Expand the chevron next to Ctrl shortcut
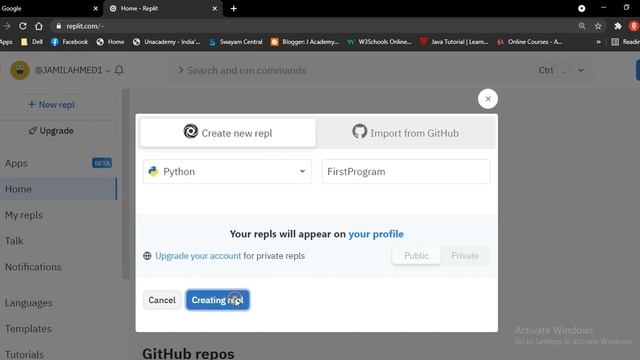The image size is (640, 360). click(x=580, y=70)
